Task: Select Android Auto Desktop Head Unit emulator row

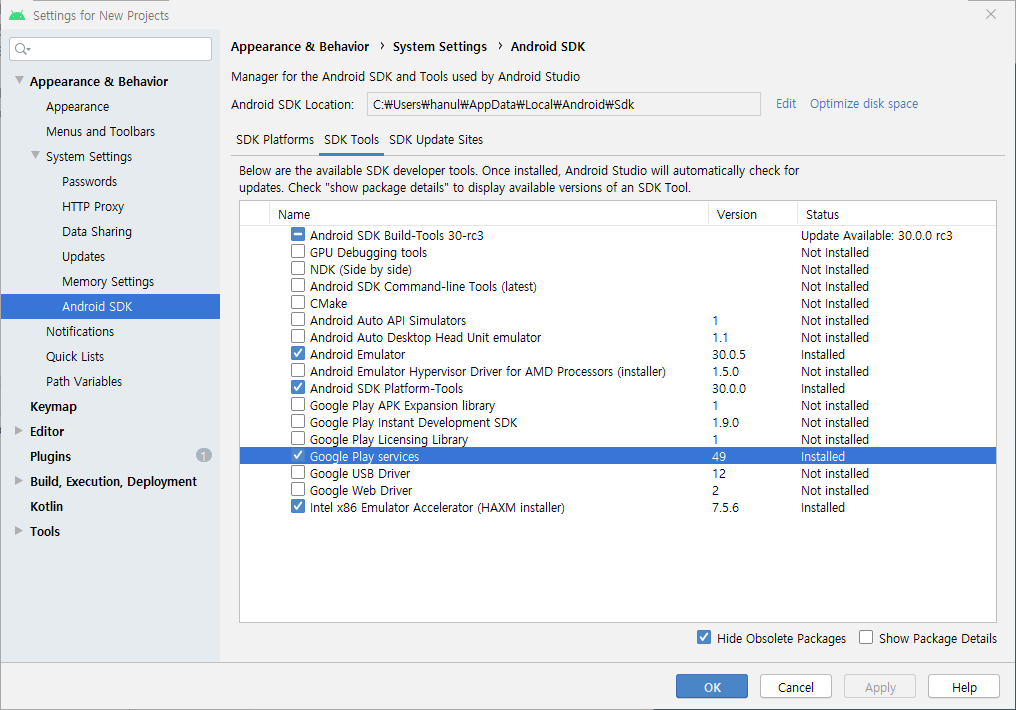Action: click(618, 338)
